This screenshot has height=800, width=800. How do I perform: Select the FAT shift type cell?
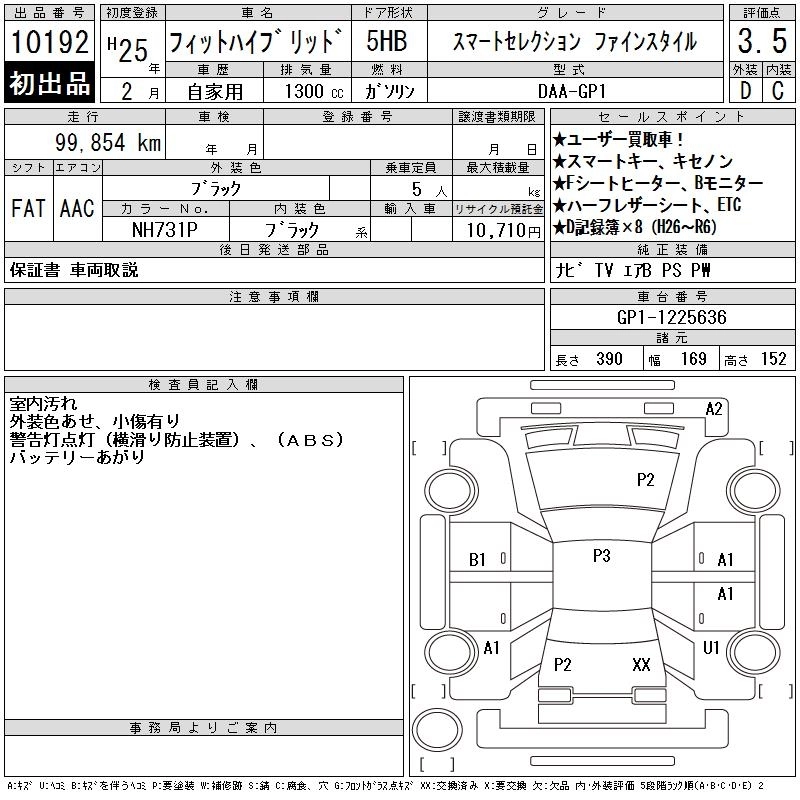click(x=28, y=208)
